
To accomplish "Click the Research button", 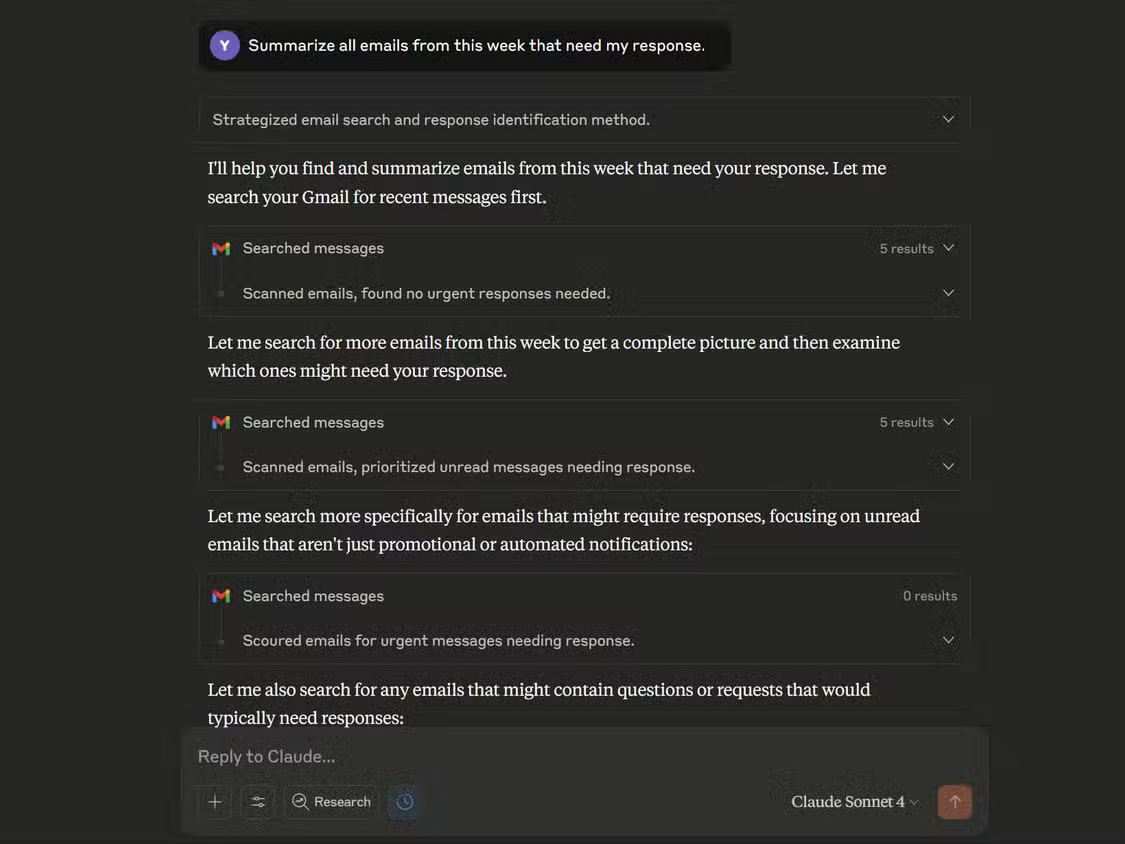I will click(331, 801).
